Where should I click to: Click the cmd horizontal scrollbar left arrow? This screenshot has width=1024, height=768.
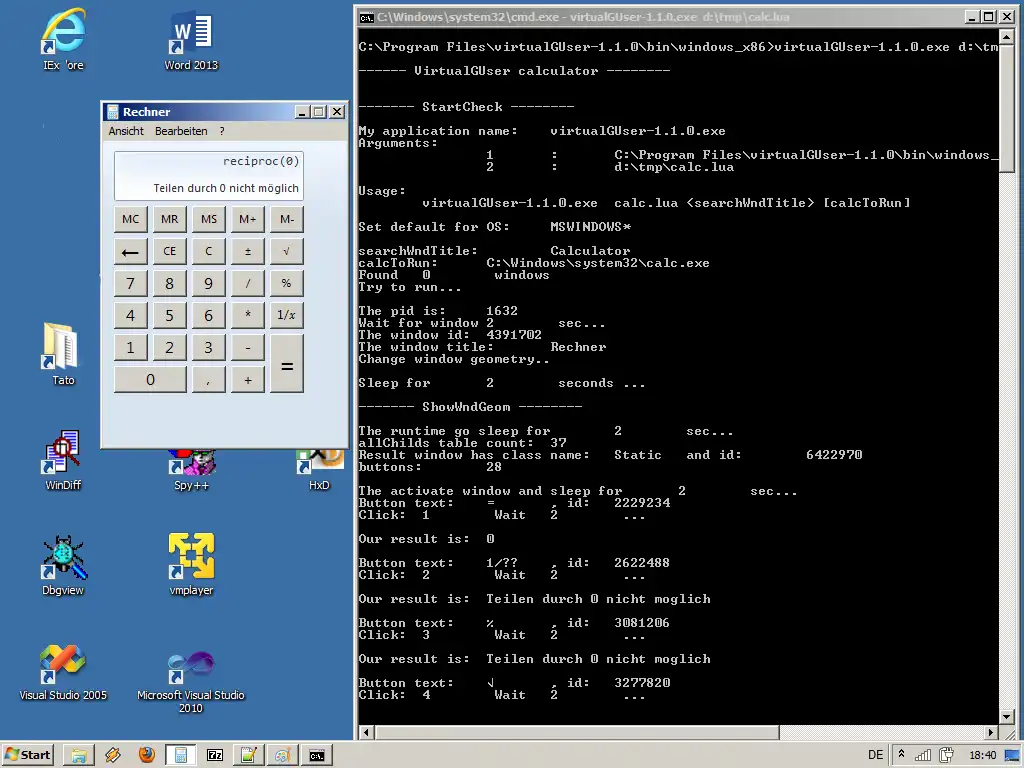pos(366,733)
